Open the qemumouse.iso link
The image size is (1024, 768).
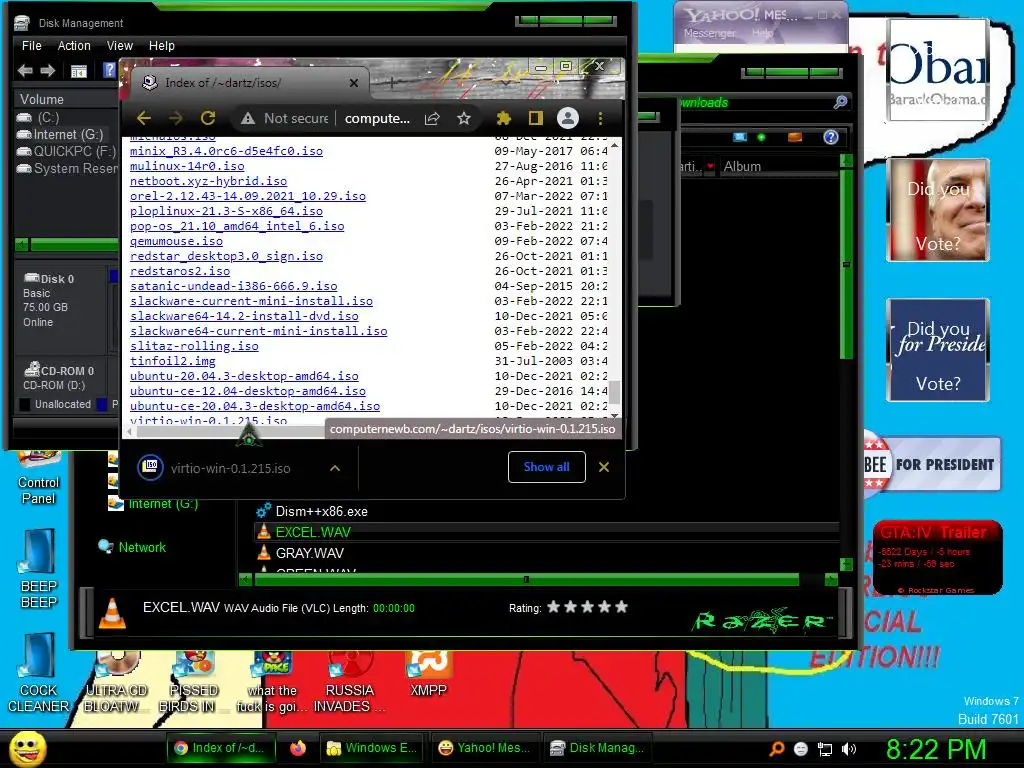tap(176, 241)
